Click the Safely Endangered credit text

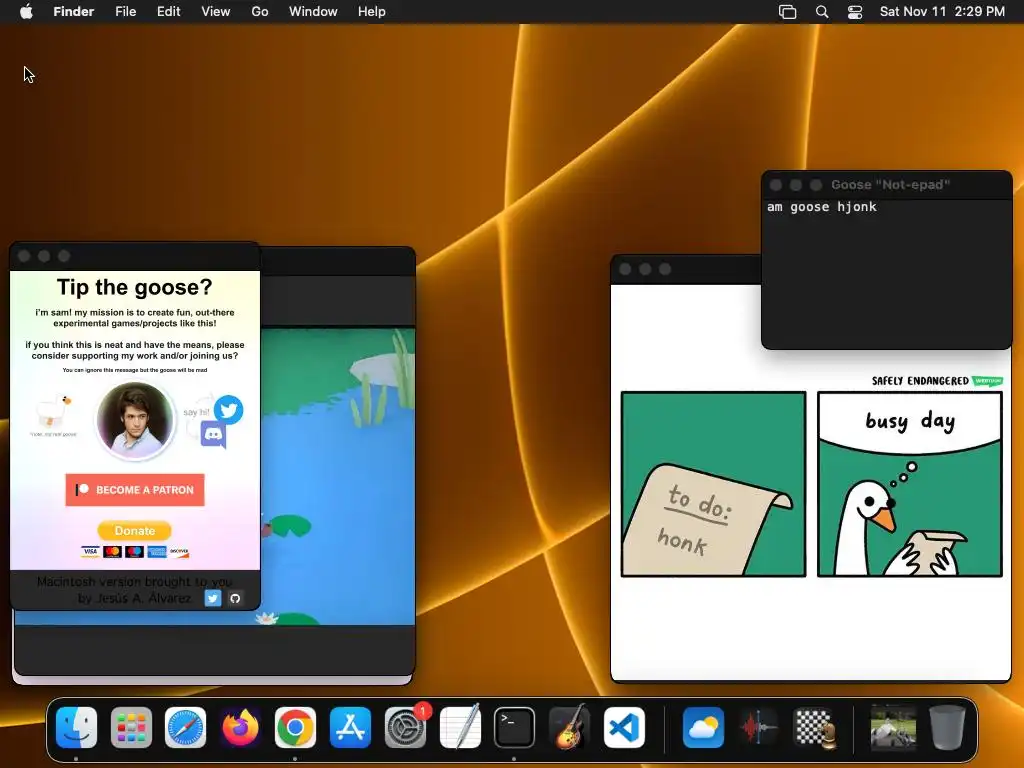[x=920, y=381]
